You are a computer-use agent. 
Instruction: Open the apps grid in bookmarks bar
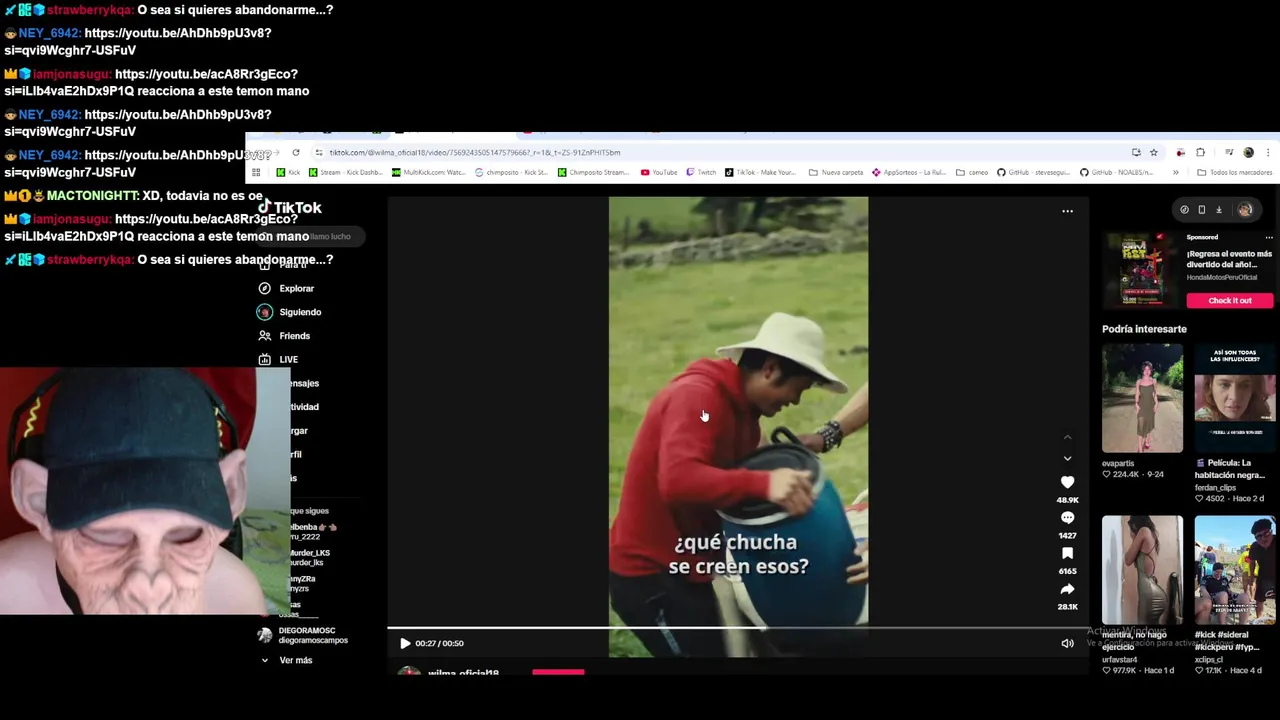tap(256, 172)
